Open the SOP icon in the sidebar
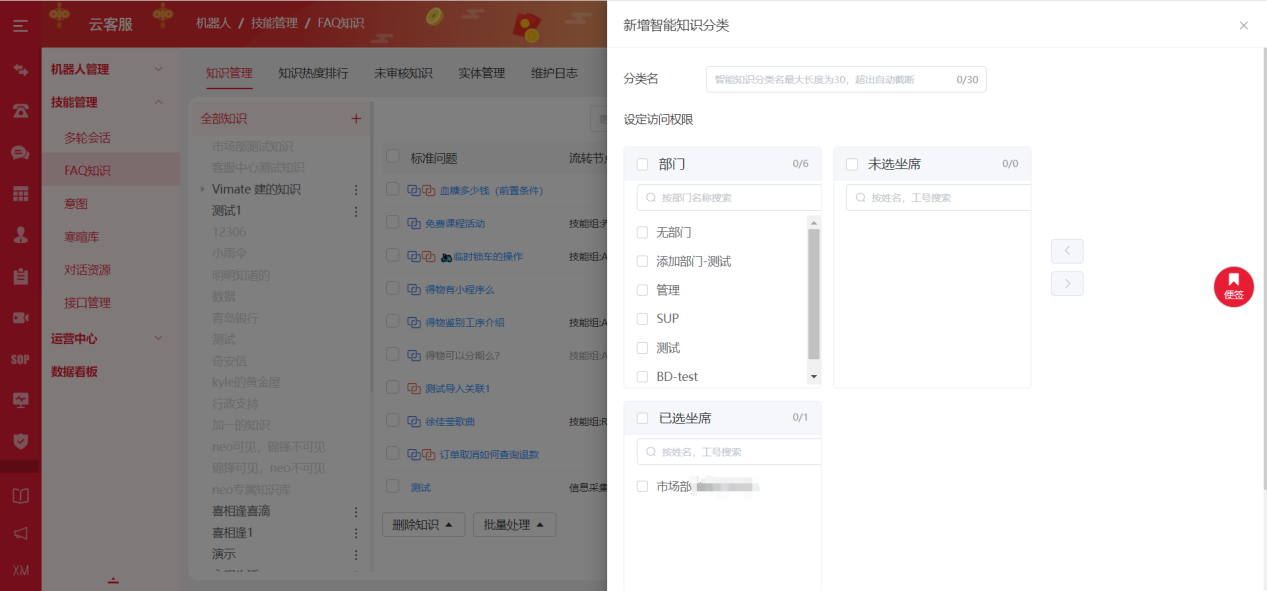 [20, 359]
